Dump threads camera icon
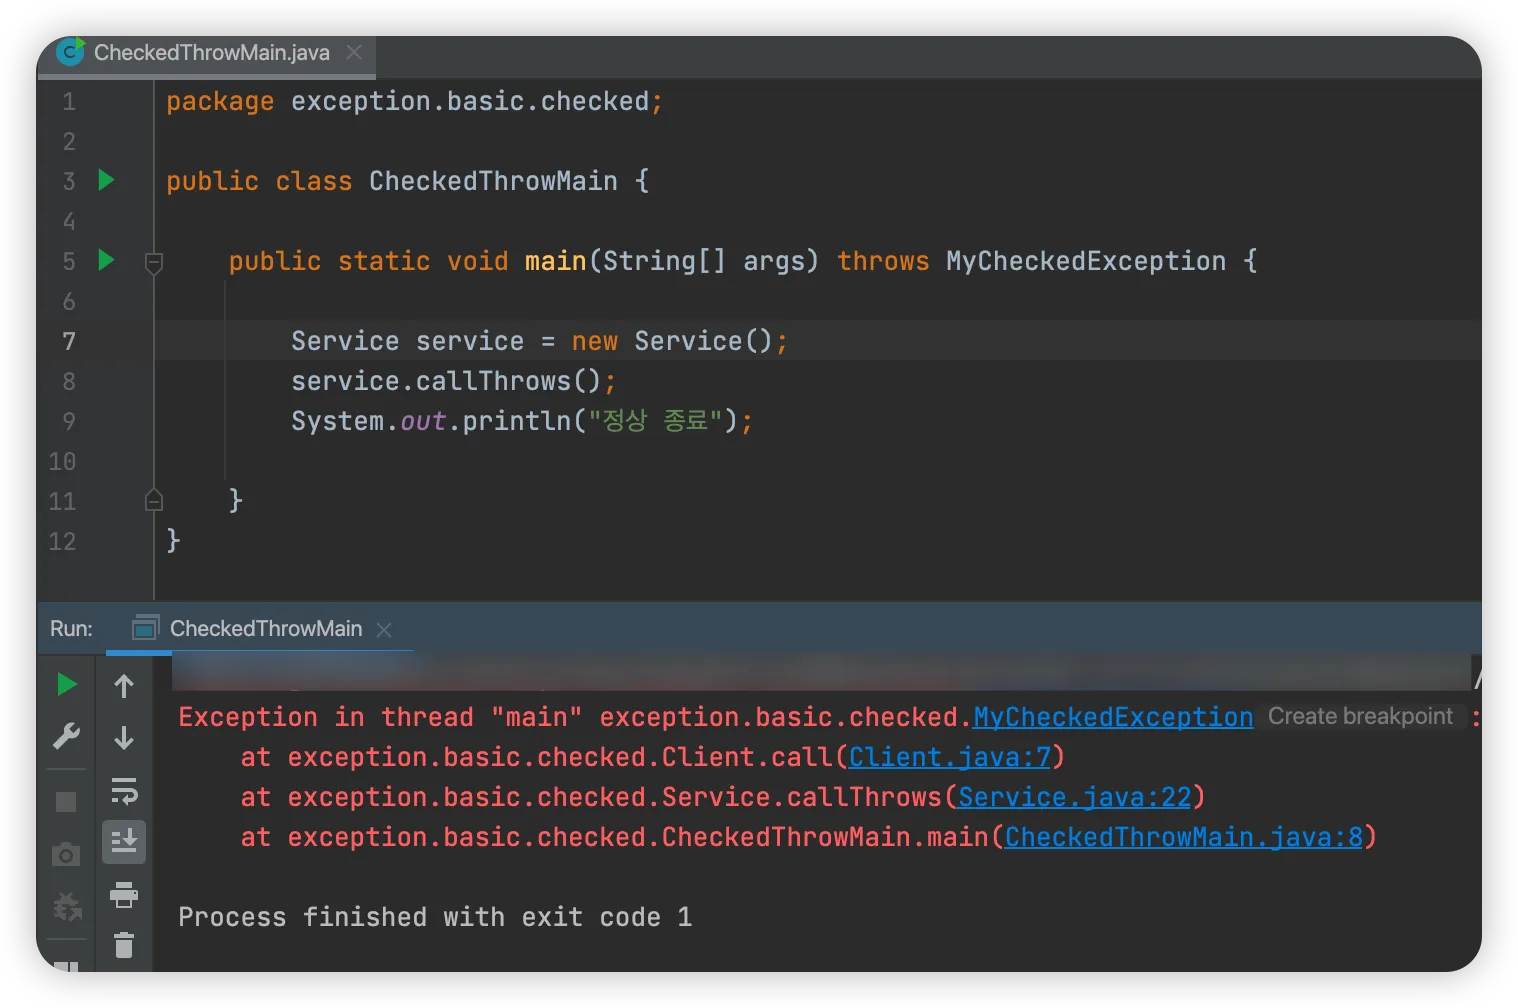The height and width of the screenshot is (1008, 1518). point(66,854)
